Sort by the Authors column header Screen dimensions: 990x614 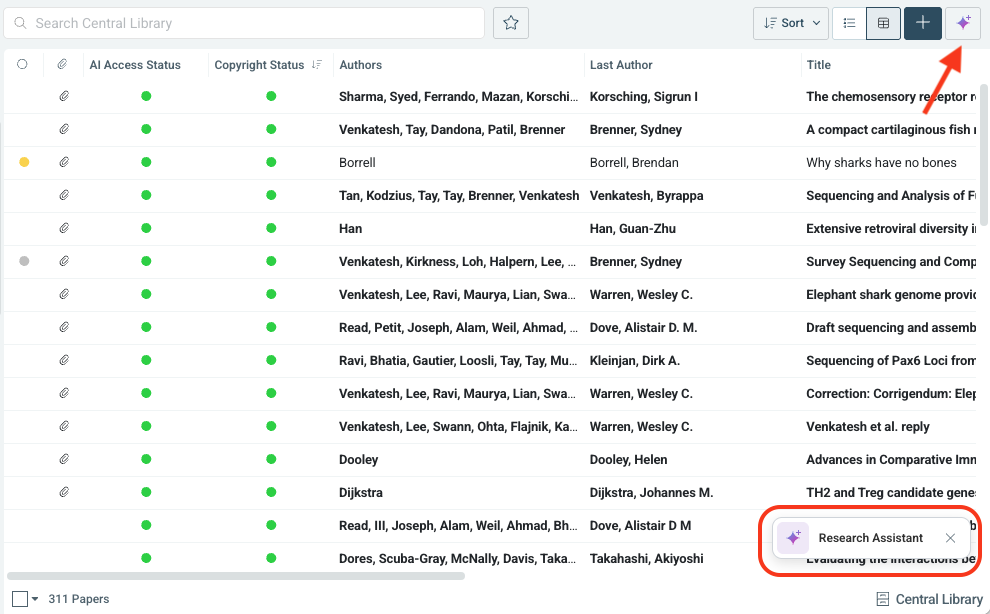click(x=361, y=65)
